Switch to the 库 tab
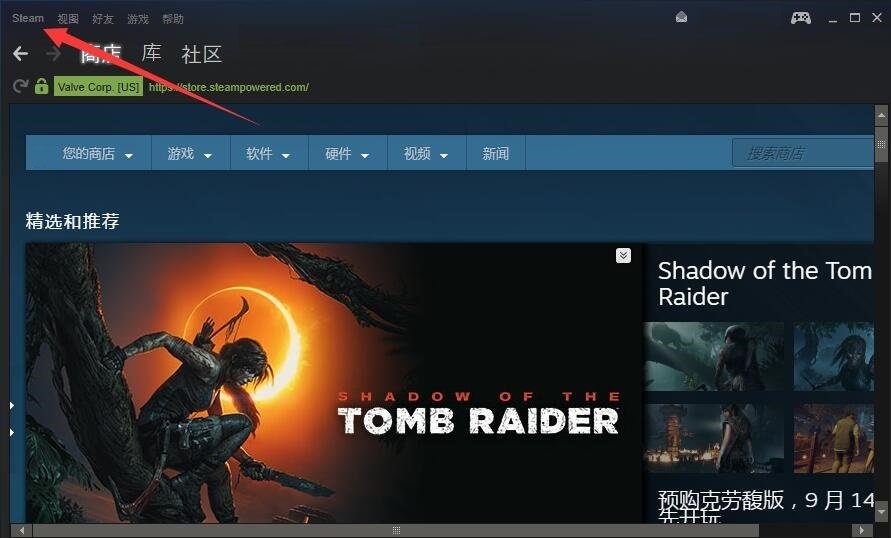Image resolution: width=891 pixels, height=538 pixels. click(x=152, y=53)
